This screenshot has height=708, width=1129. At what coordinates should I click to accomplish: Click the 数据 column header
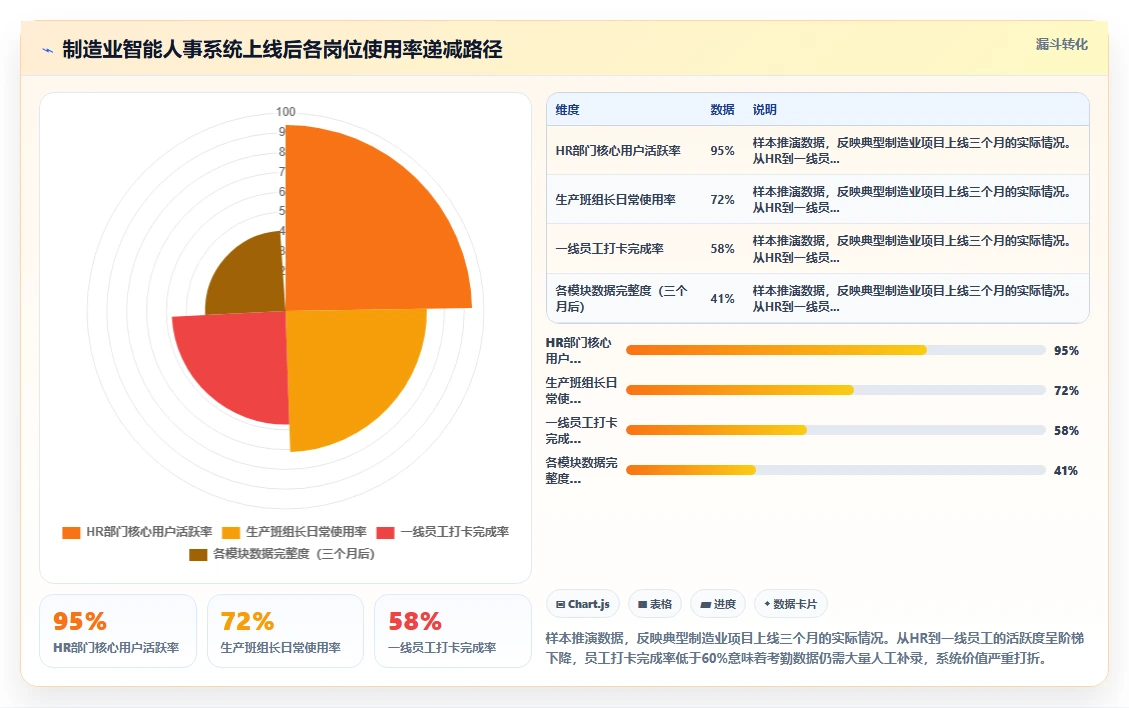click(x=722, y=109)
